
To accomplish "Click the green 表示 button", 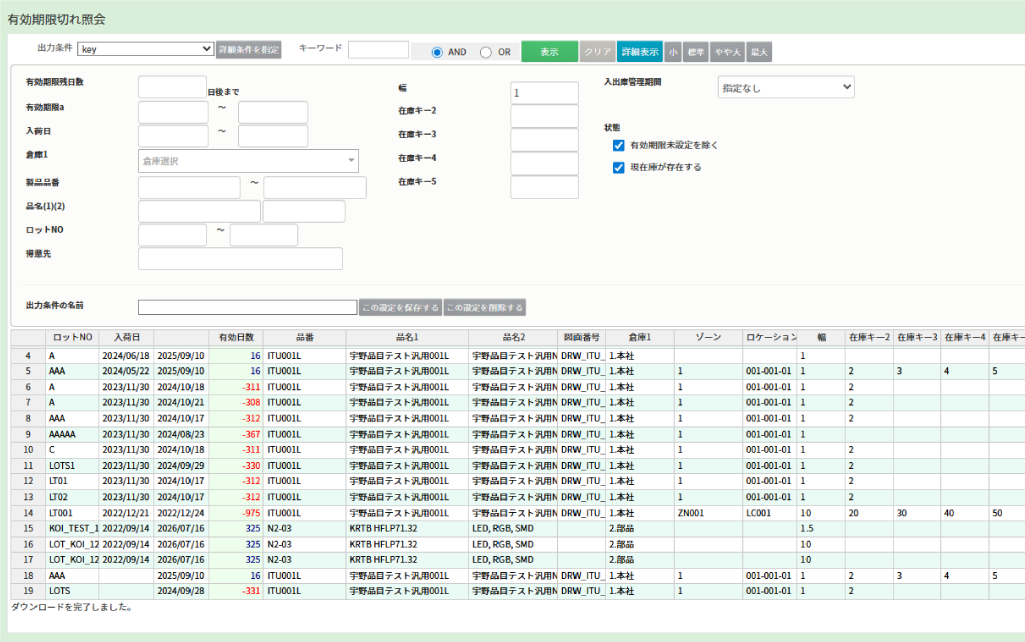I will [x=549, y=52].
